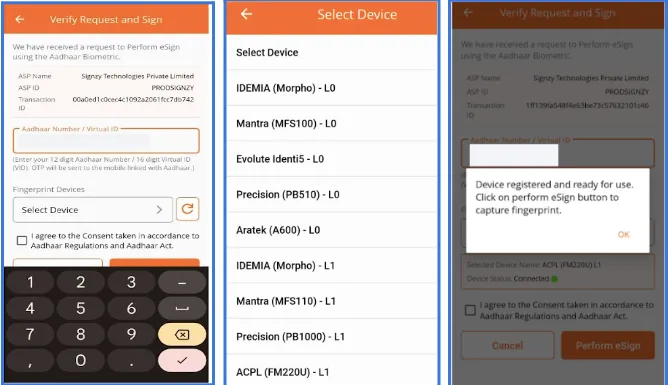Tap keypad digit 4
Image resolution: width=668 pixels, height=385 pixels.
30,308
